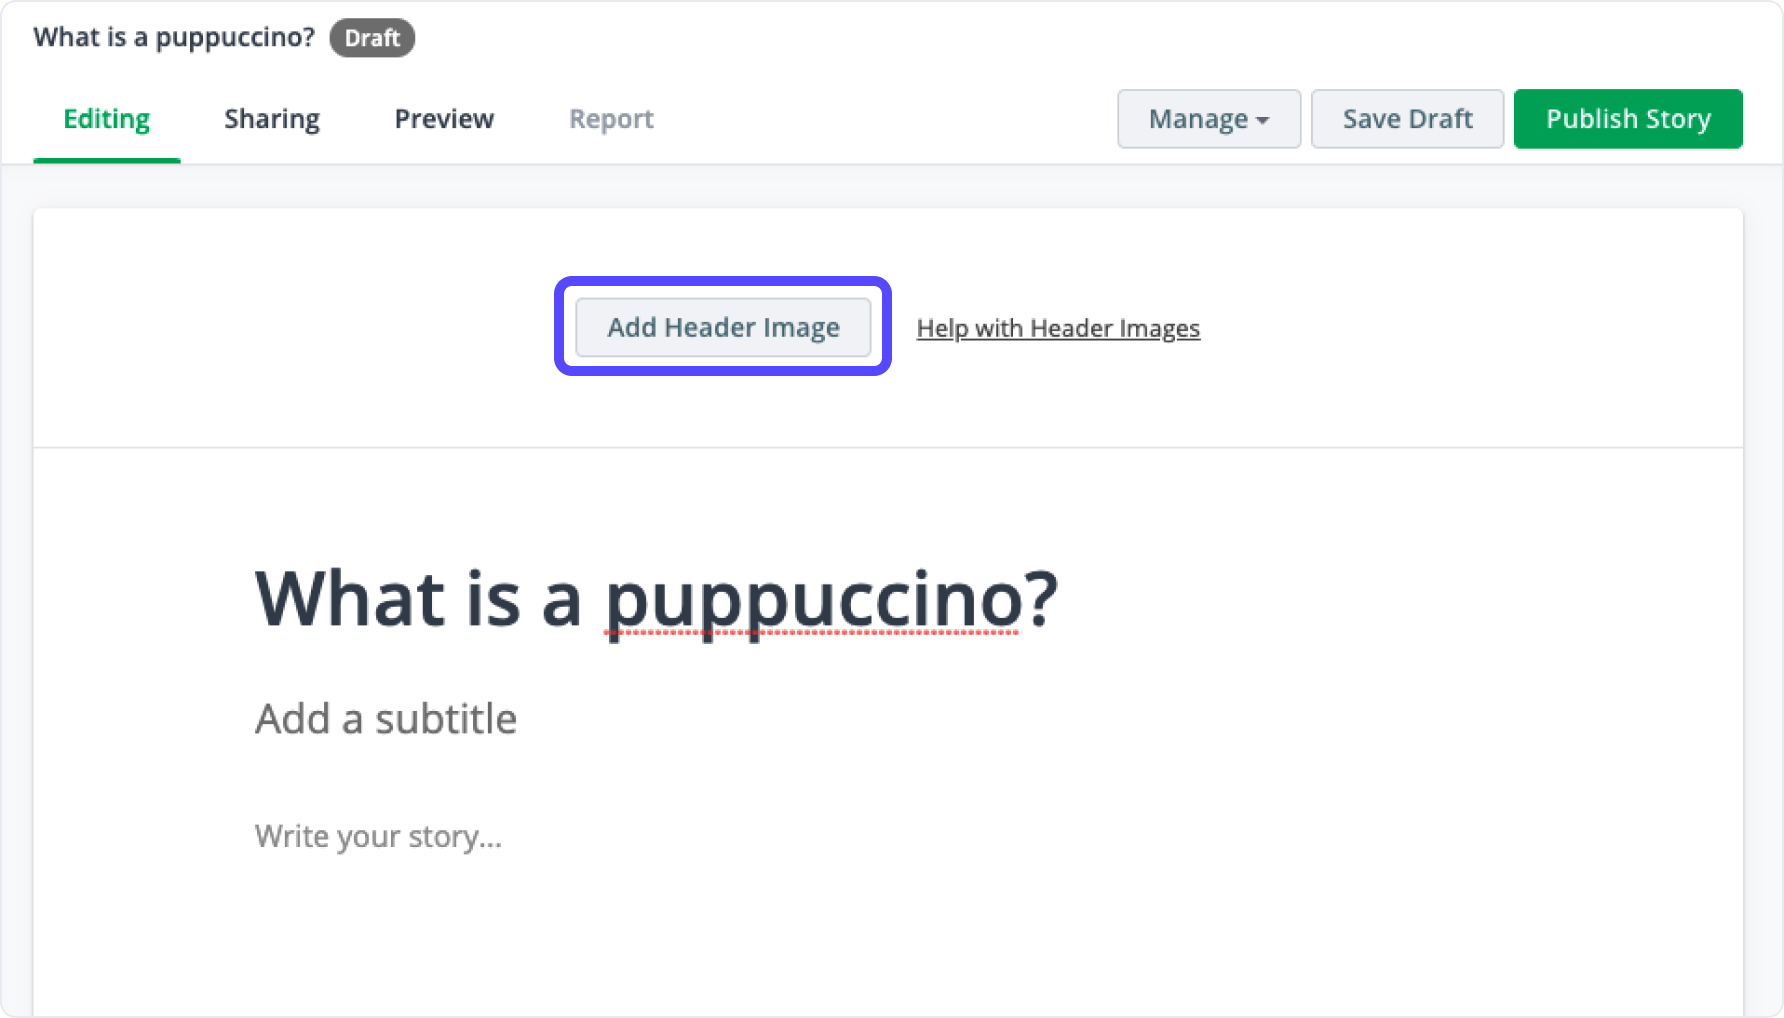1784x1018 pixels.
Task: Select the Report tab
Action: pos(611,119)
